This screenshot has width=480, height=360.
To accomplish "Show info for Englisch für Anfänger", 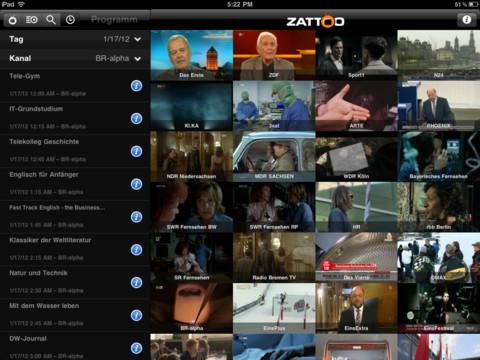I will coord(136,184).
